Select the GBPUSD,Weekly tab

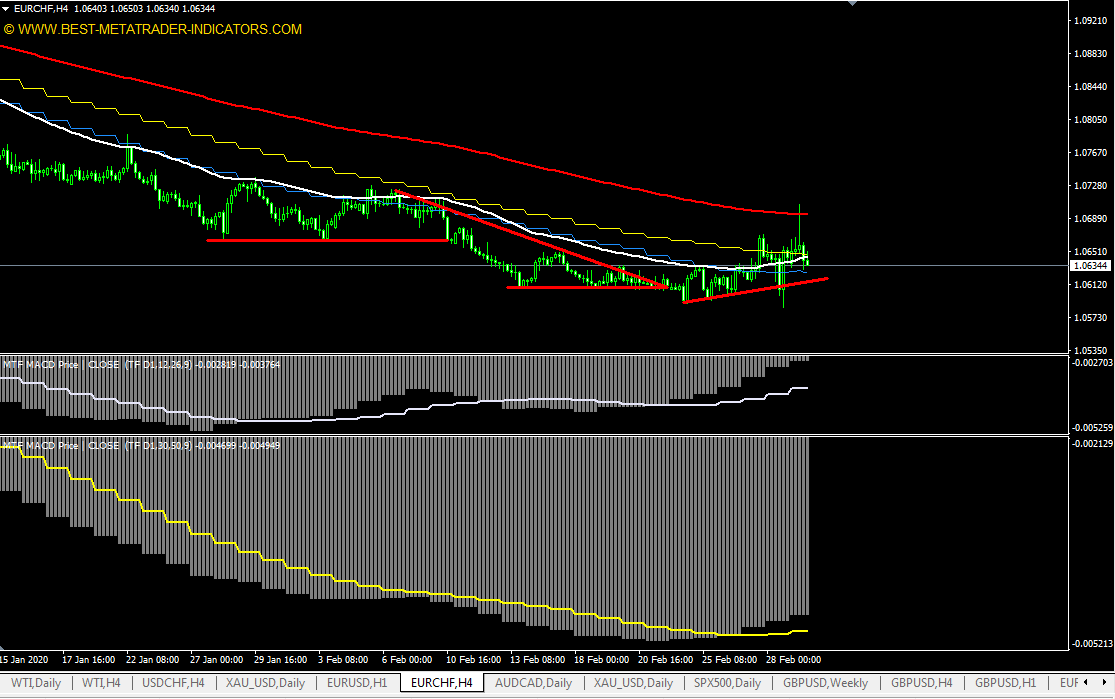point(825,683)
